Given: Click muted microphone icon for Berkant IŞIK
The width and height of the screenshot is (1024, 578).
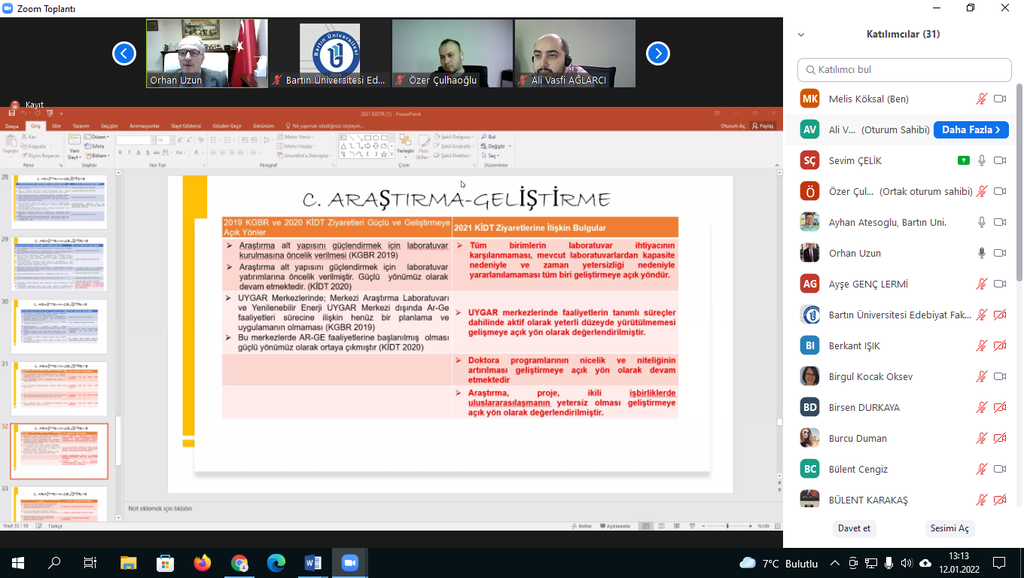Looking at the screenshot, I should pyautogui.click(x=982, y=346).
